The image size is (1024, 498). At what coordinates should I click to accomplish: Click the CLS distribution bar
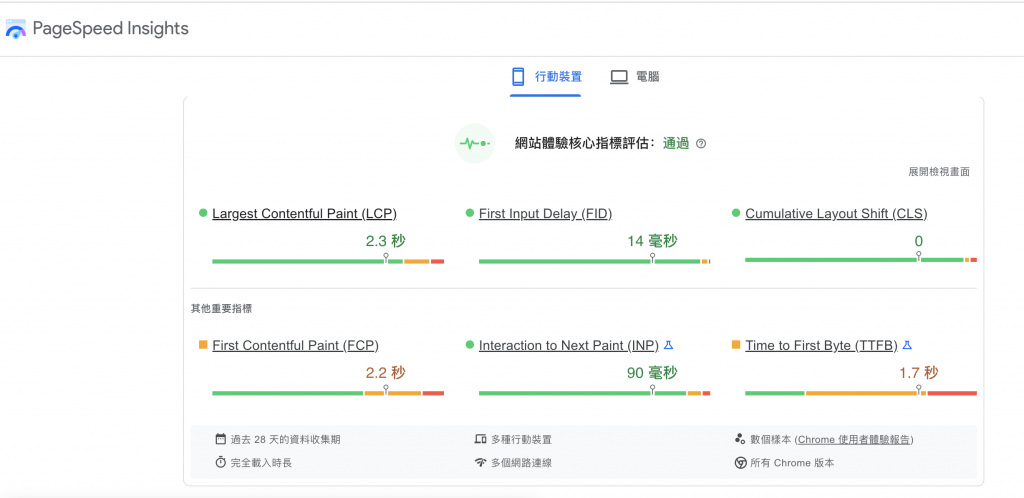point(861,260)
